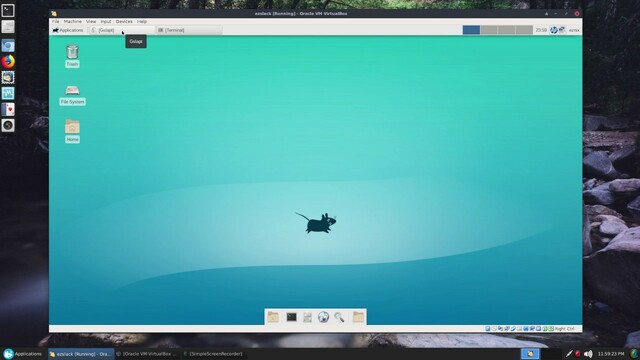Open the gray file manager icon in host dock
The width and height of the screenshot is (640, 360).
(x=8, y=27)
